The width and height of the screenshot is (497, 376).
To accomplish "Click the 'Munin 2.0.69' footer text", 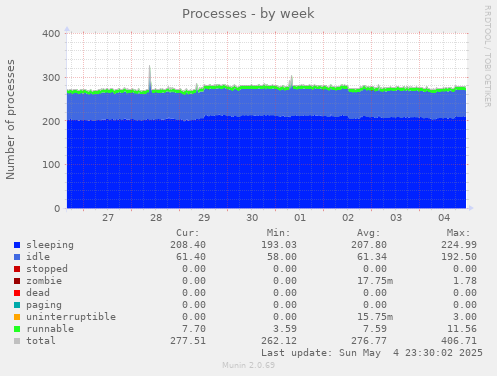I will pyautogui.click(x=248, y=365).
